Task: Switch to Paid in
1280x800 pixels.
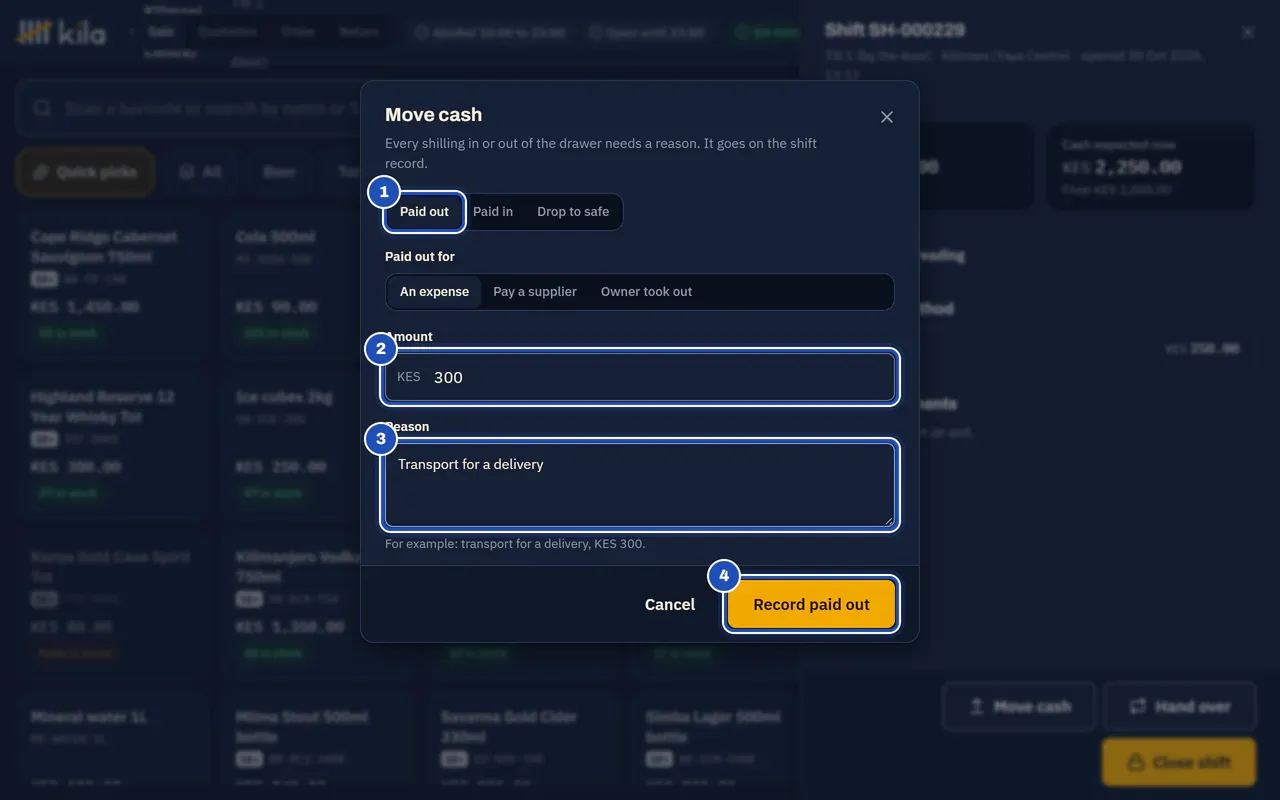Action: [493, 212]
